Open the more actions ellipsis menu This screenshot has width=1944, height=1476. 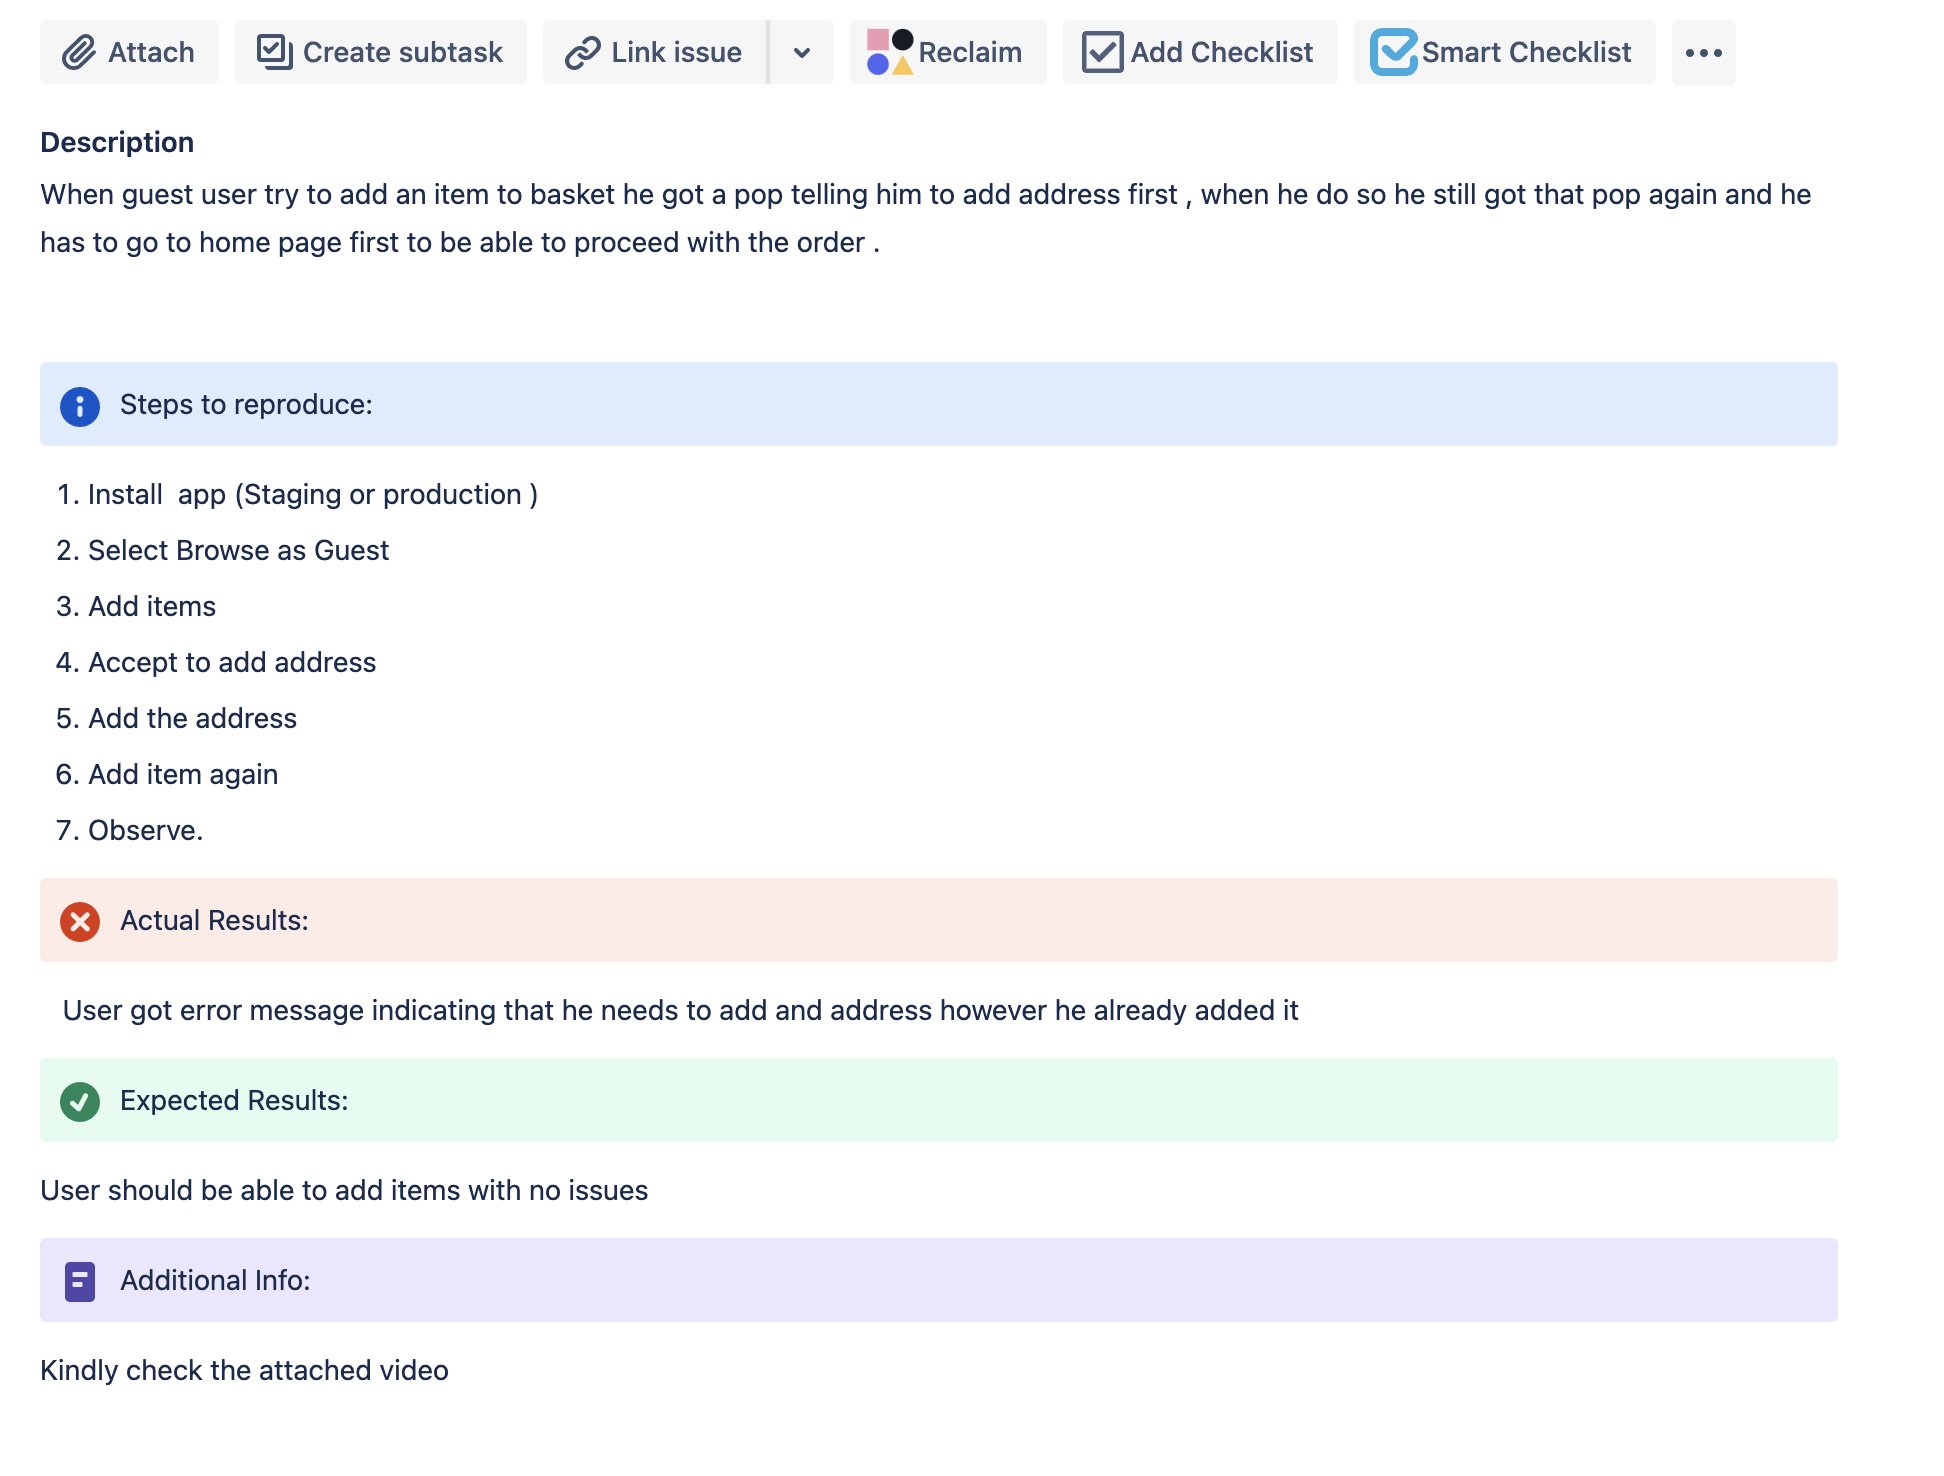point(1703,52)
